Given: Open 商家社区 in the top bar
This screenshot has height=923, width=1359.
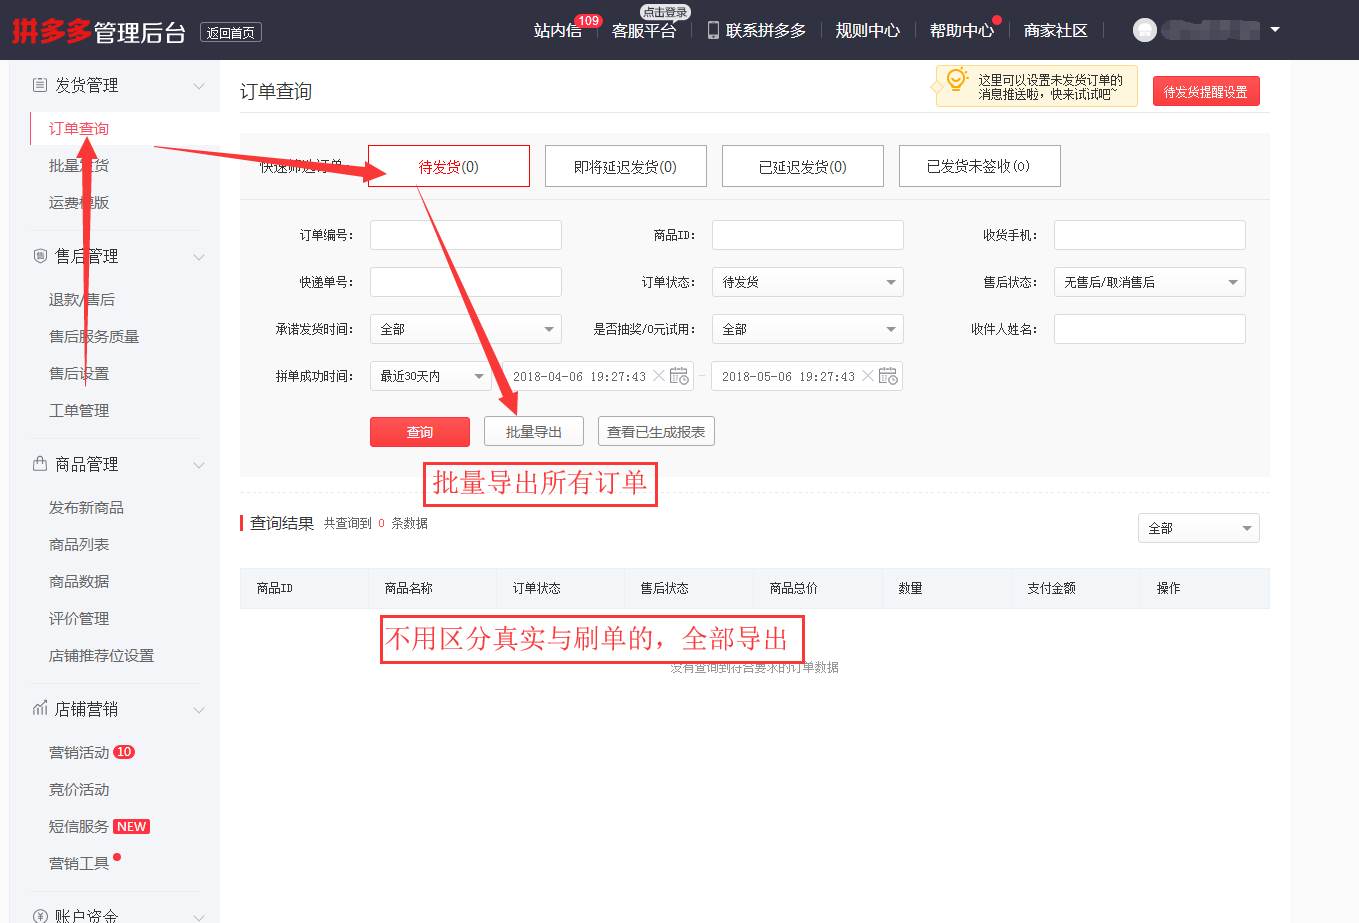Looking at the screenshot, I should click(1056, 31).
